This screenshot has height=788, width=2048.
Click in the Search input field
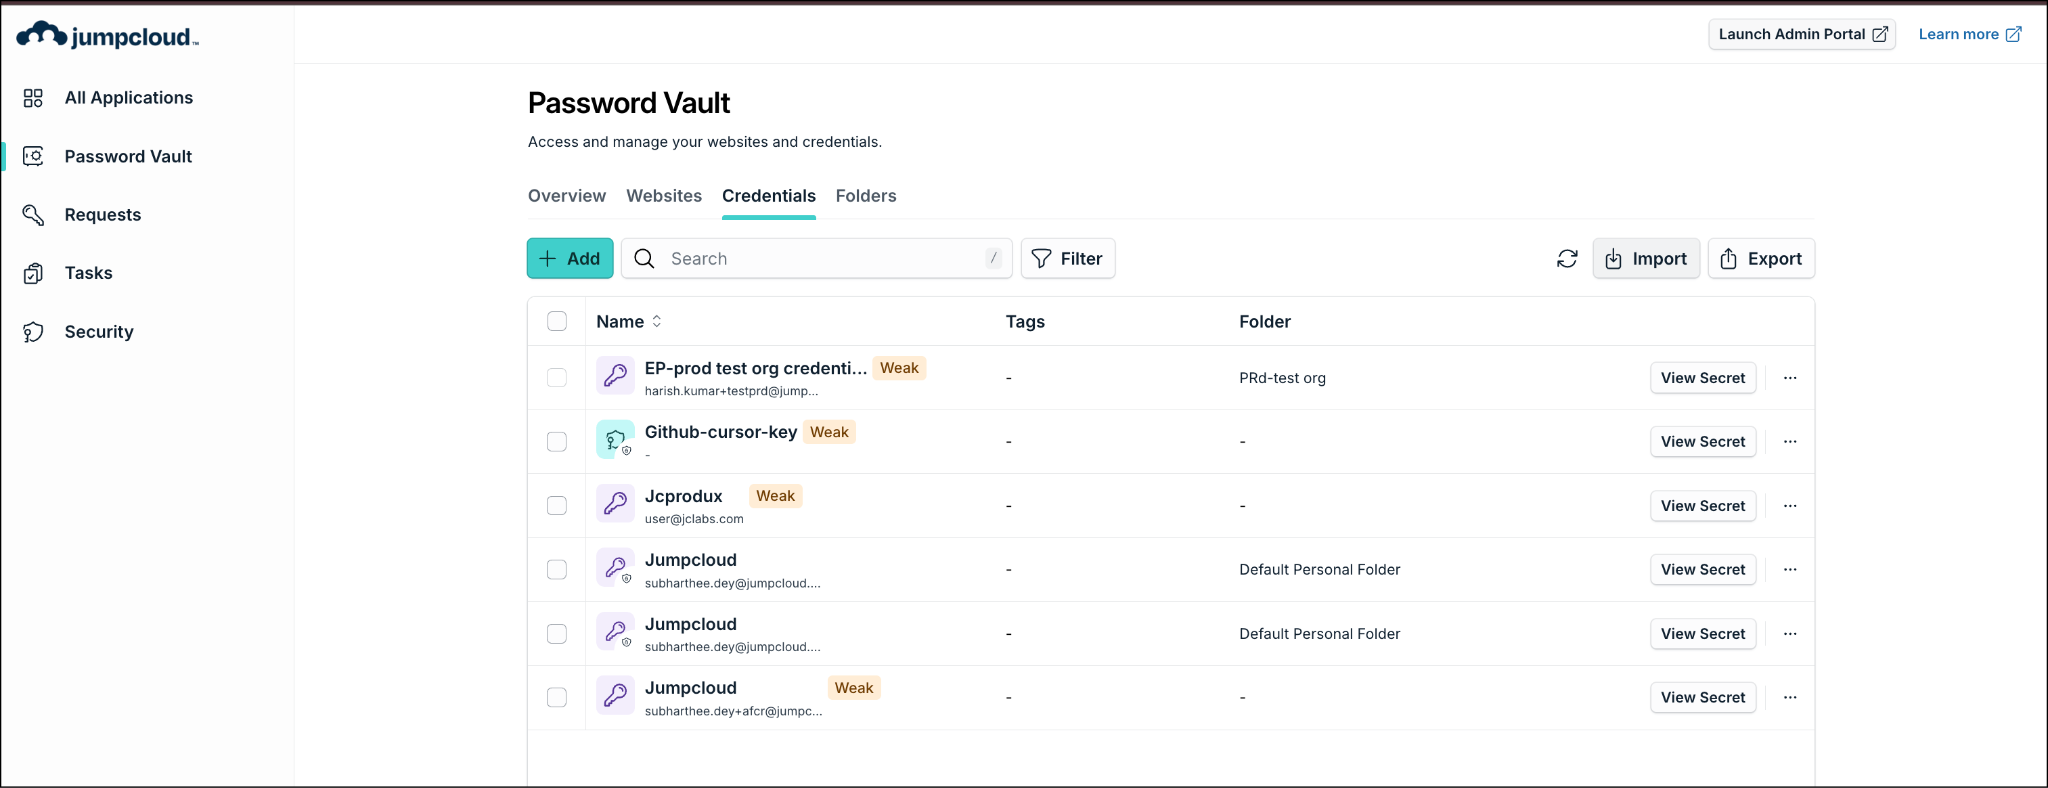(x=817, y=259)
